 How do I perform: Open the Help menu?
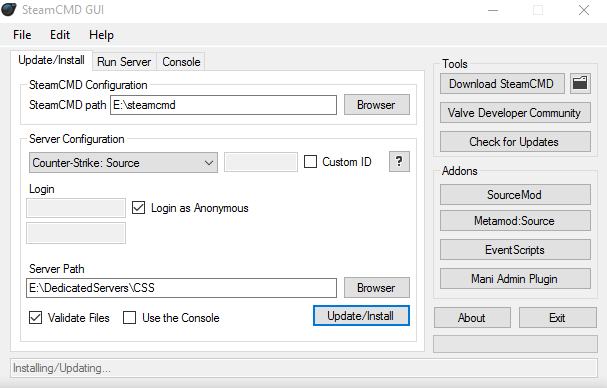pyautogui.click(x=101, y=35)
